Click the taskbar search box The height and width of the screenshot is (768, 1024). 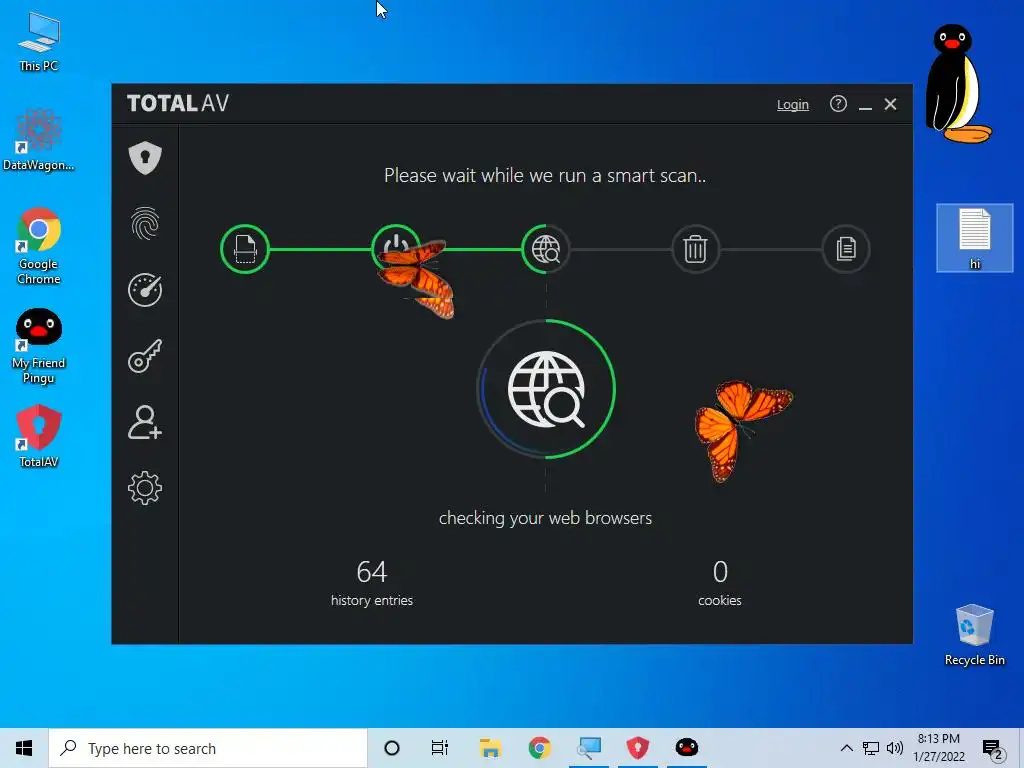point(208,748)
